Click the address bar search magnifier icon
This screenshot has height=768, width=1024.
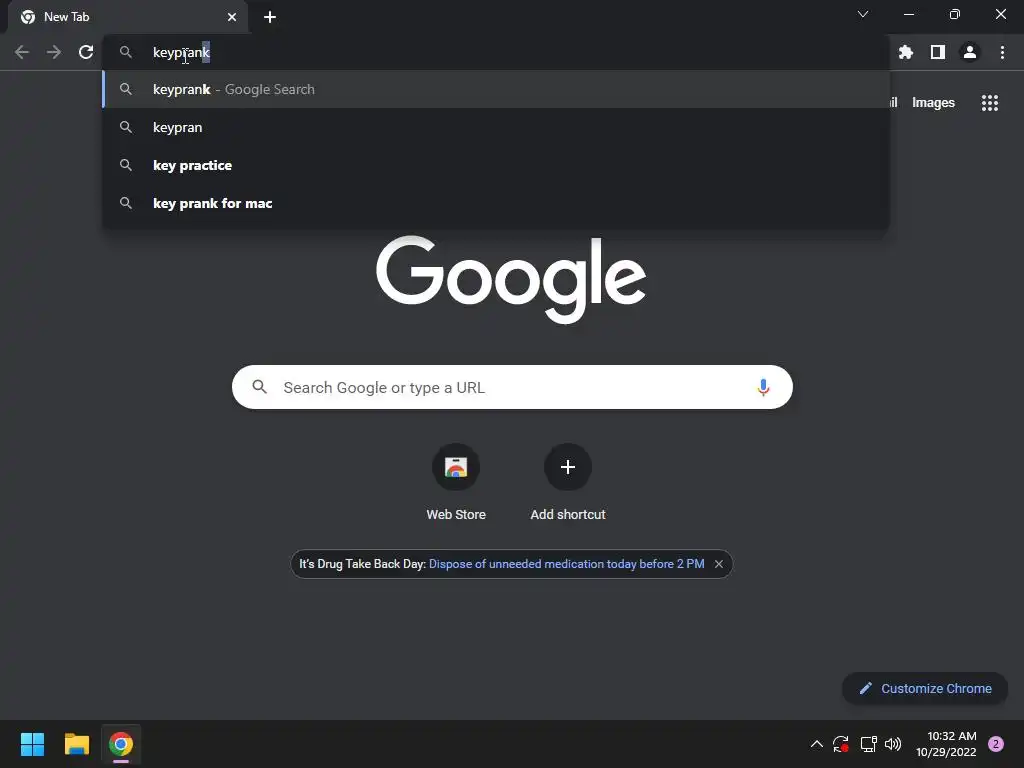coord(126,52)
